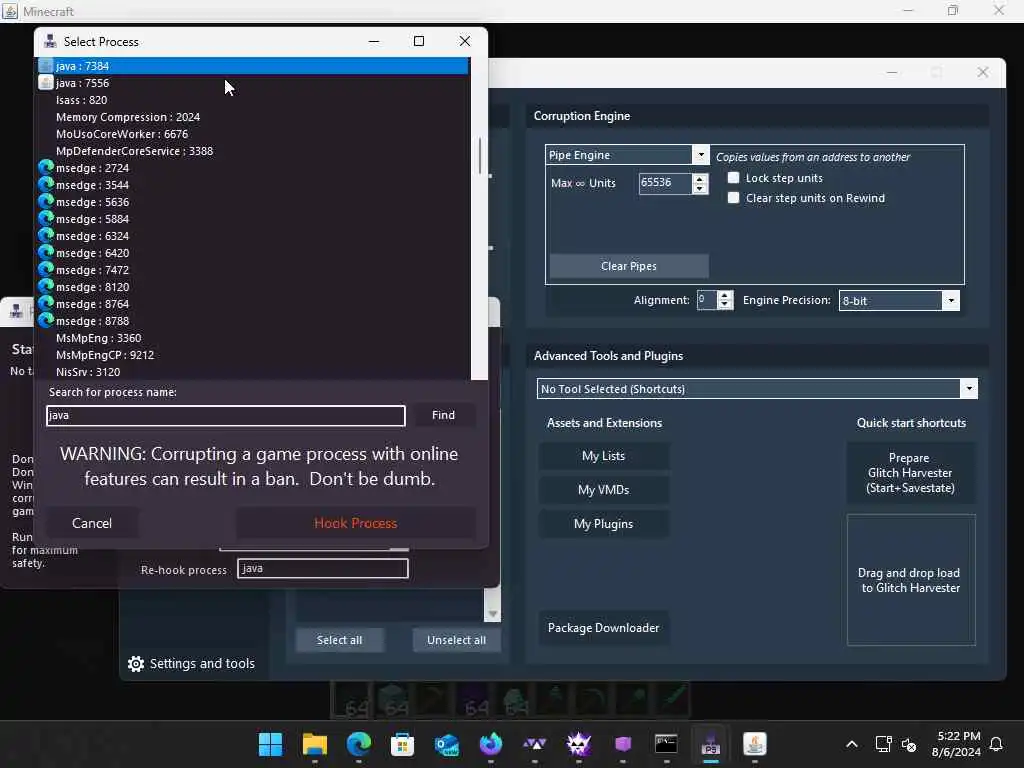Open Microsoft Edge from taskbar

tap(359, 744)
